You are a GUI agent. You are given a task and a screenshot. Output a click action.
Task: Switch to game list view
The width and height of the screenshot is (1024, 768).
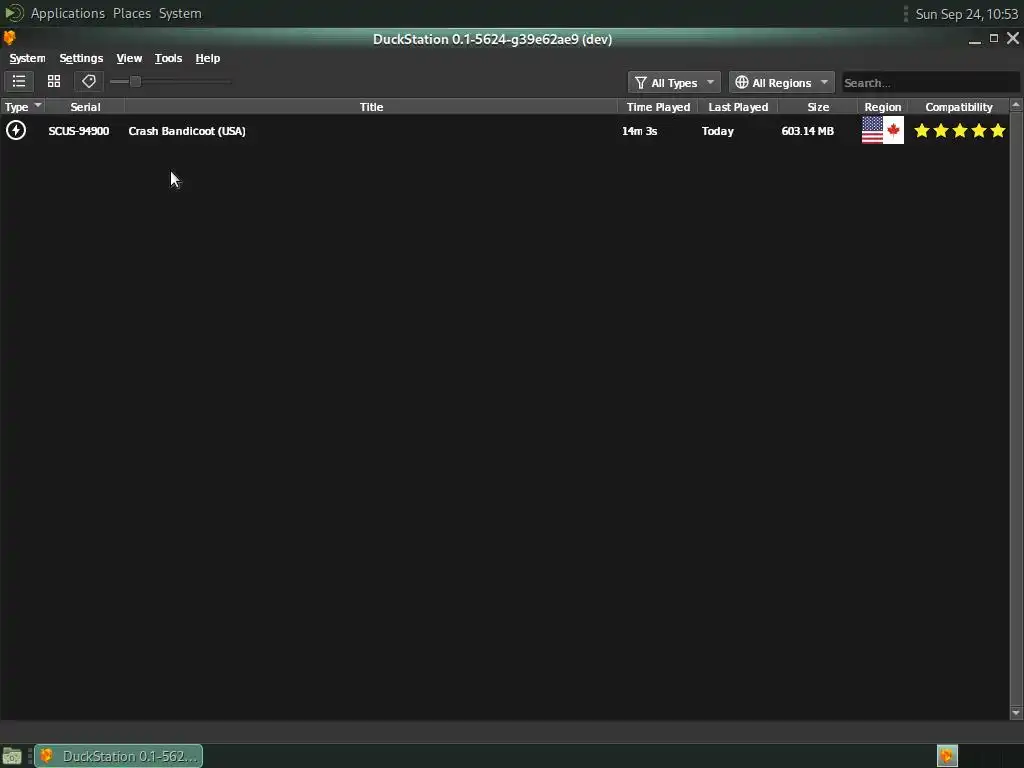[19, 82]
